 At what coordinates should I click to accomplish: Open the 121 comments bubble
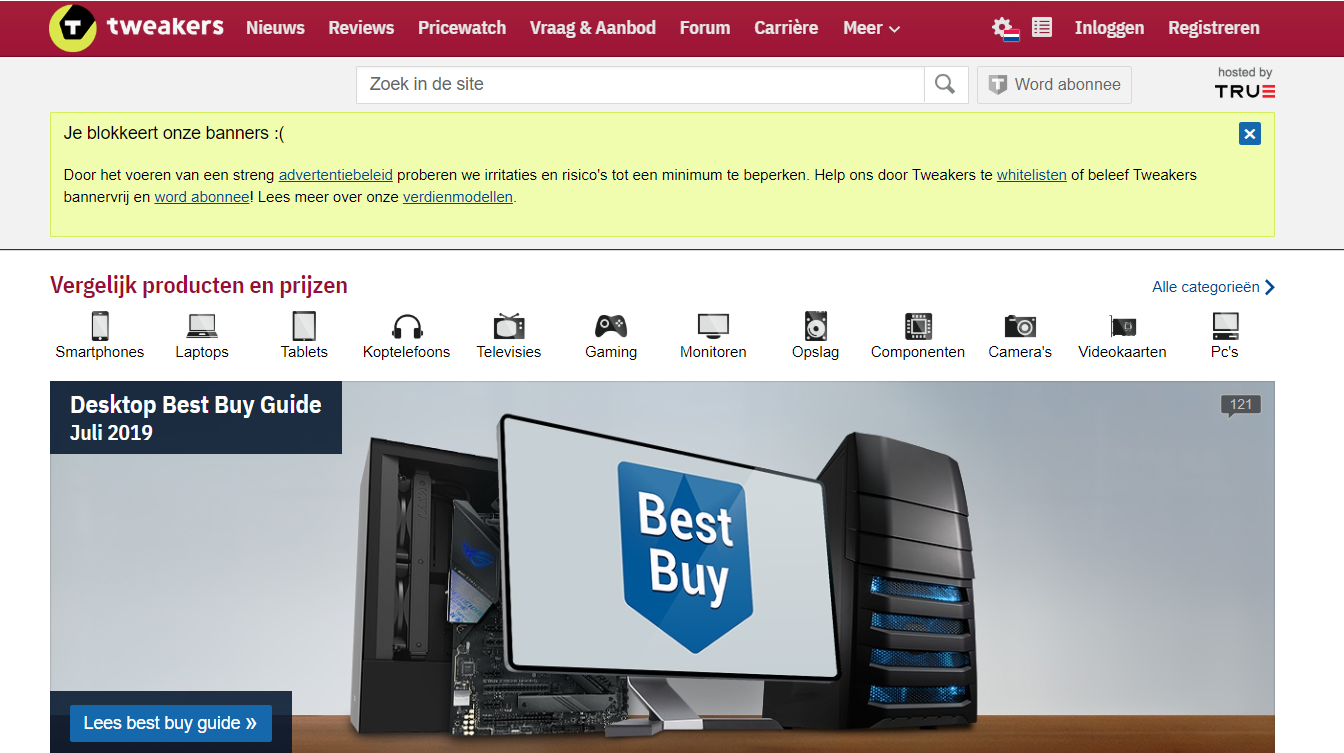pyautogui.click(x=1241, y=405)
